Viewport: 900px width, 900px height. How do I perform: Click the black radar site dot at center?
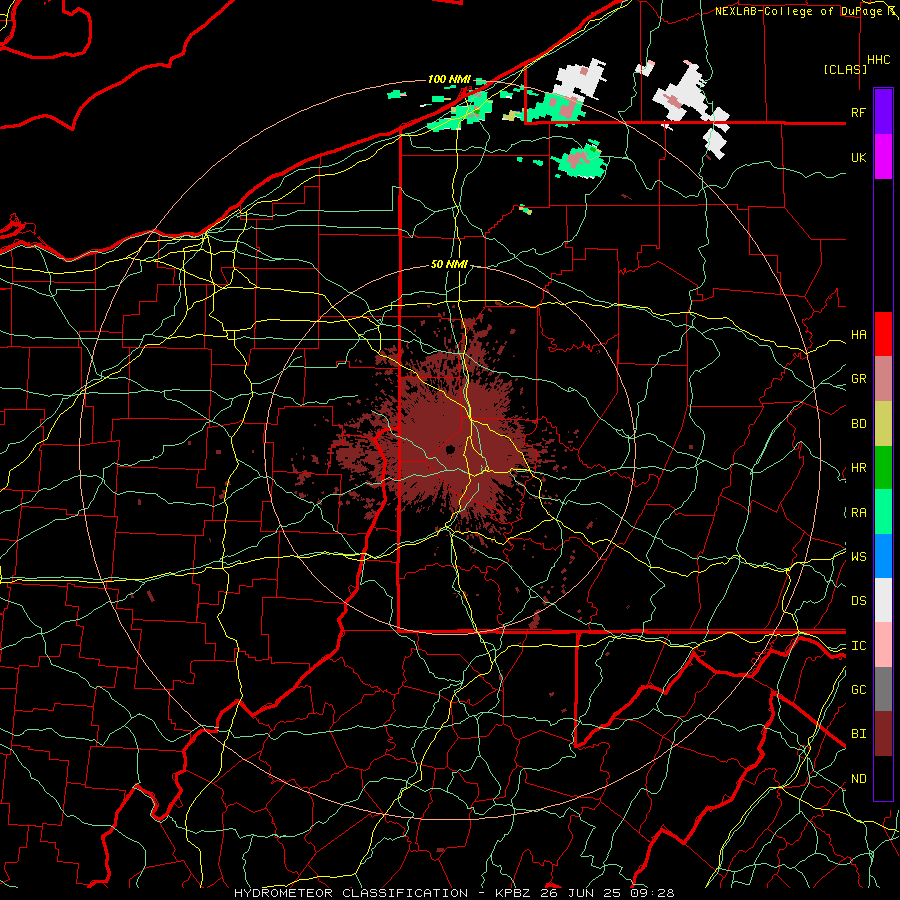tap(451, 449)
